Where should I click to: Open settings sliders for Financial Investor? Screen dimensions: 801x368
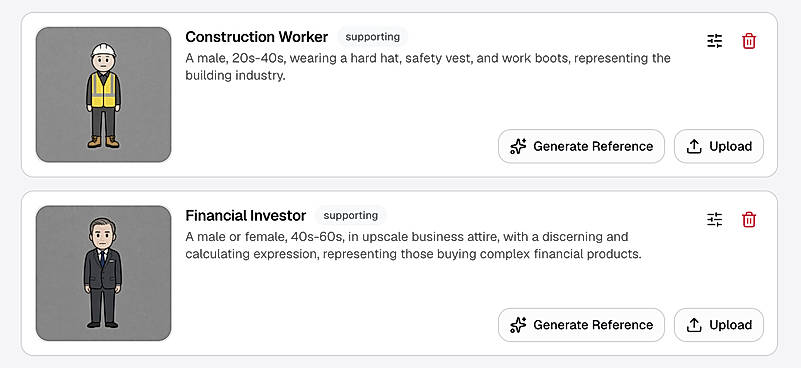[x=715, y=220]
